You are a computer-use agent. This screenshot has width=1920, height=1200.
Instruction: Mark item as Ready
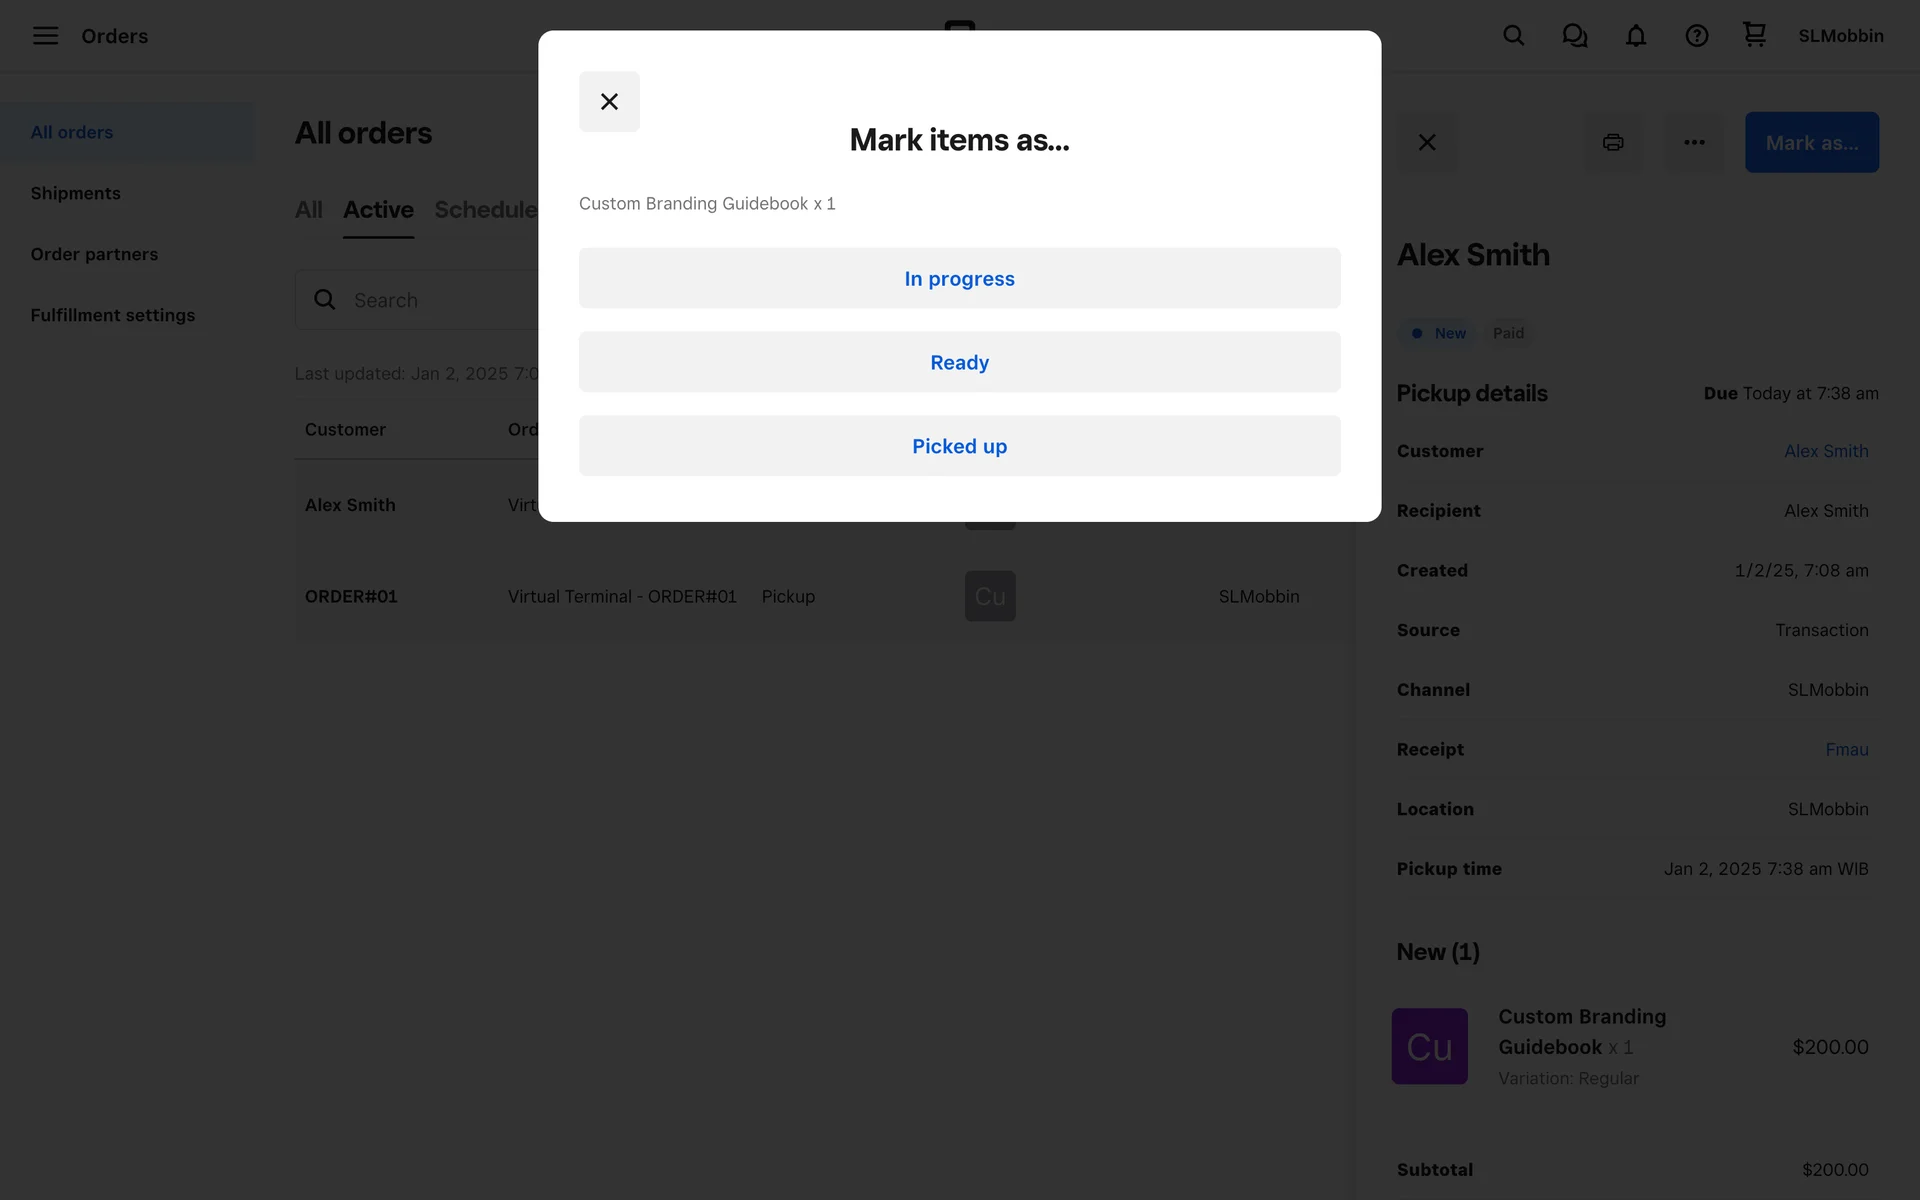[959, 362]
